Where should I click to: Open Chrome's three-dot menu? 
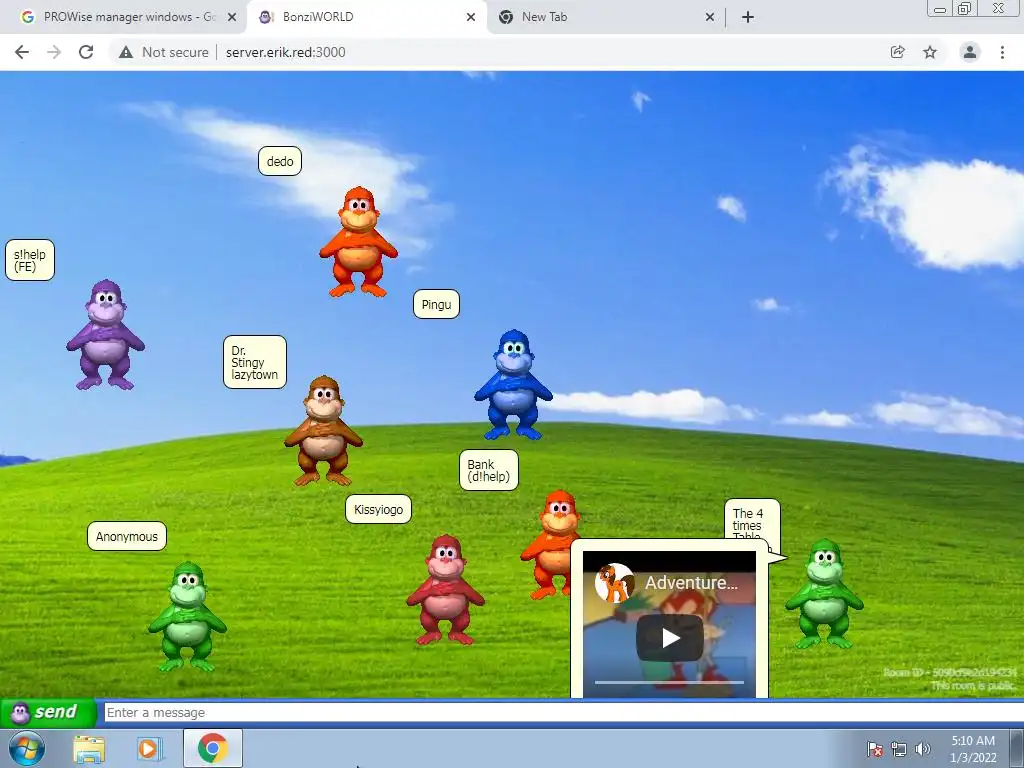(1002, 52)
